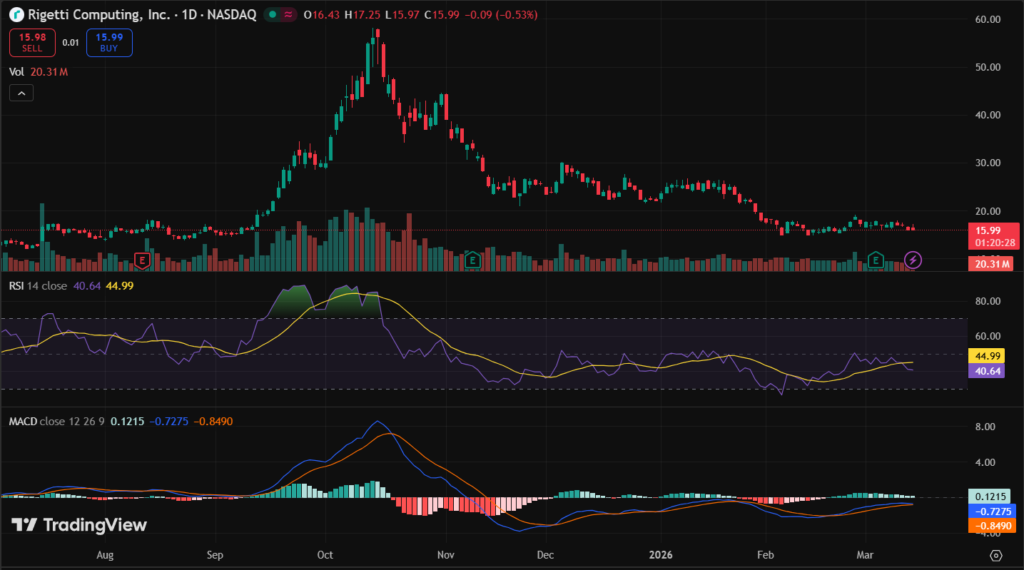This screenshot has width=1024, height=570.
Task: Click the 44.99 RSI value label
Action: coord(988,356)
